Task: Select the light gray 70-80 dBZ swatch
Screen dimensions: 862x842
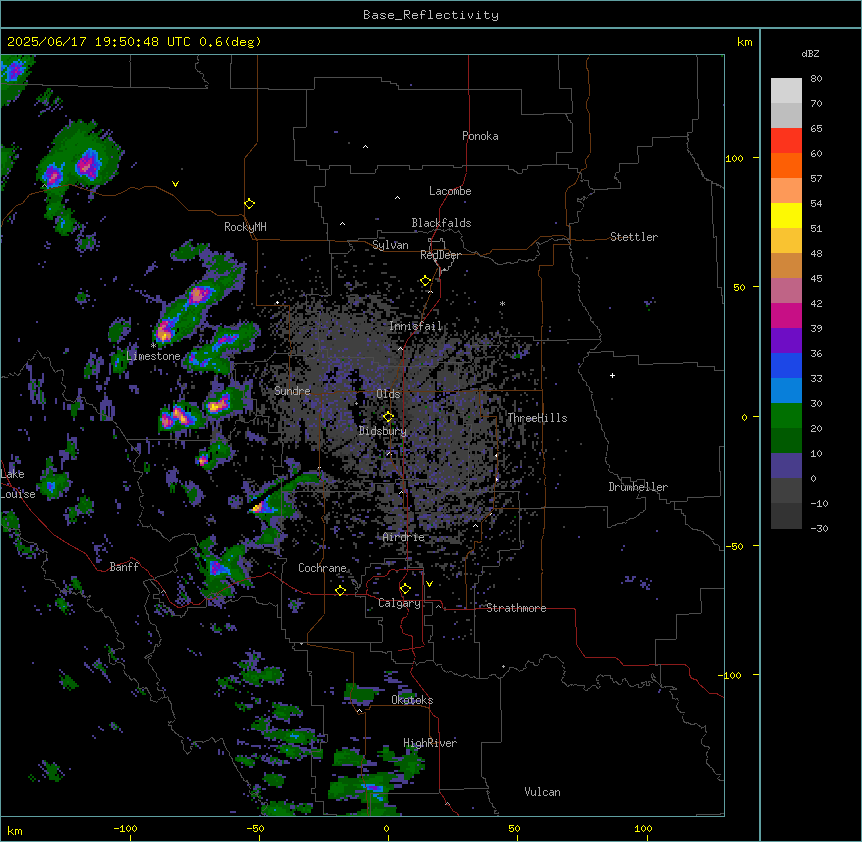Action: tap(786, 91)
